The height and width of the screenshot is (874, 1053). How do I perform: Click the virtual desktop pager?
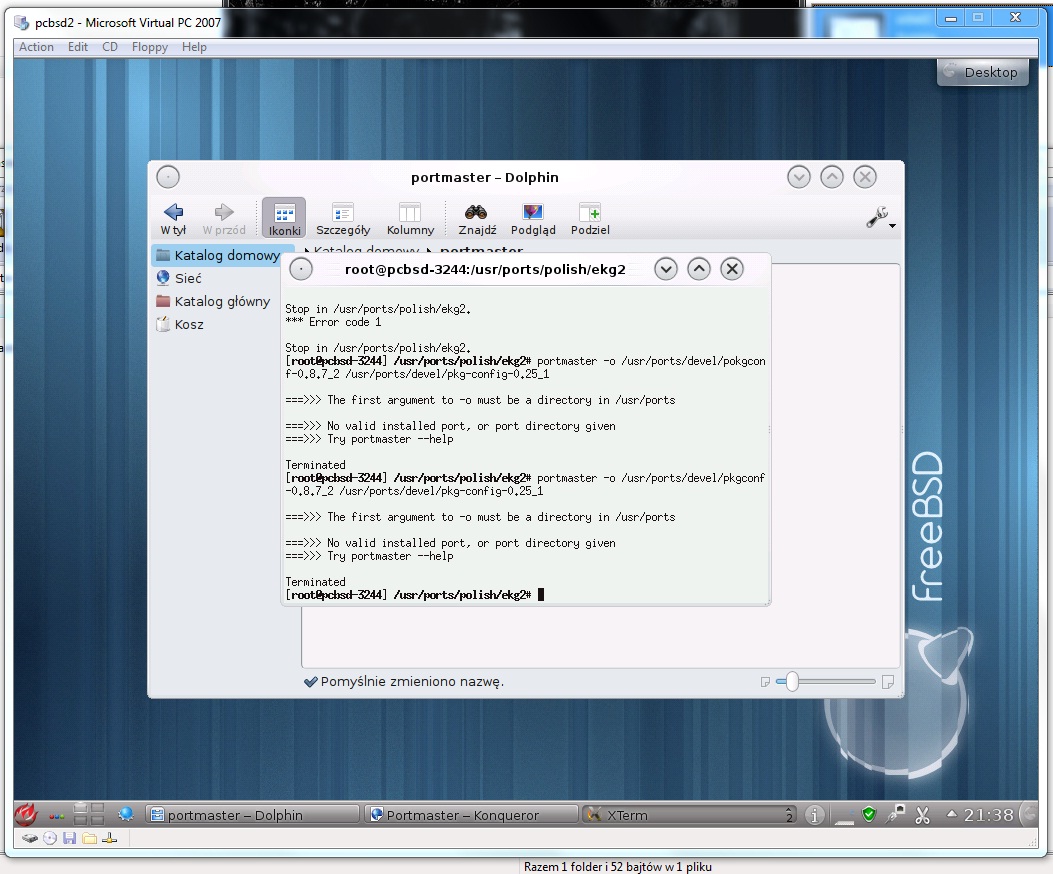pyautogui.click(x=89, y=814)
